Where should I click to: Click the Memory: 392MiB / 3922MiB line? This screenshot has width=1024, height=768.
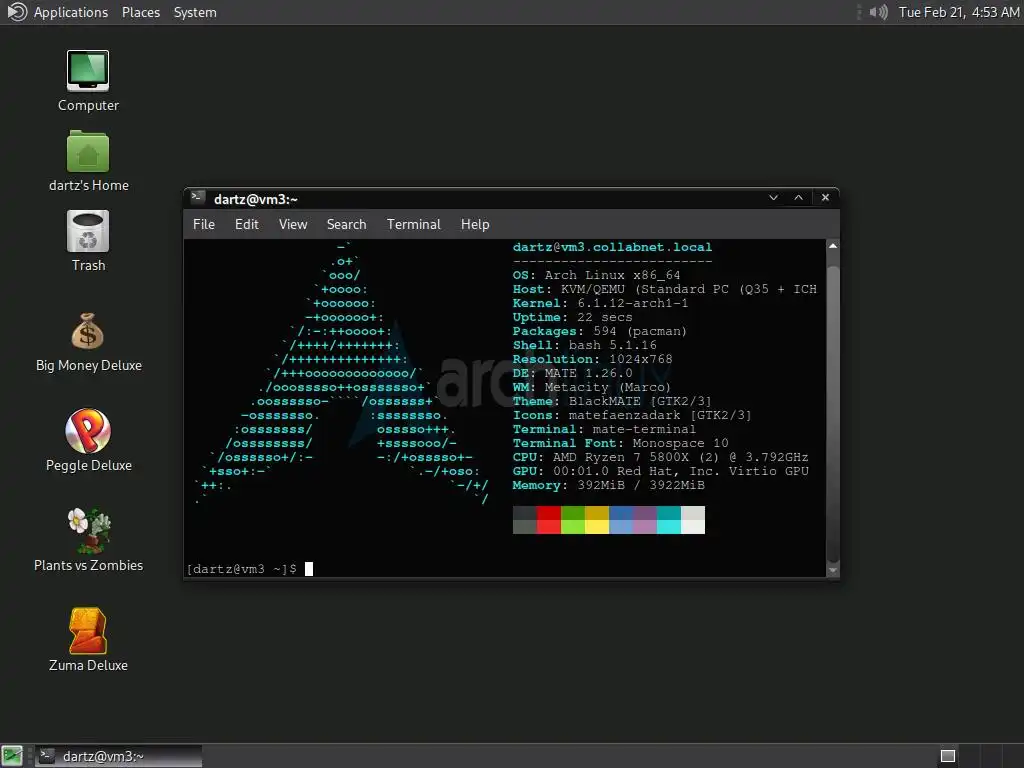click(609, 485)
